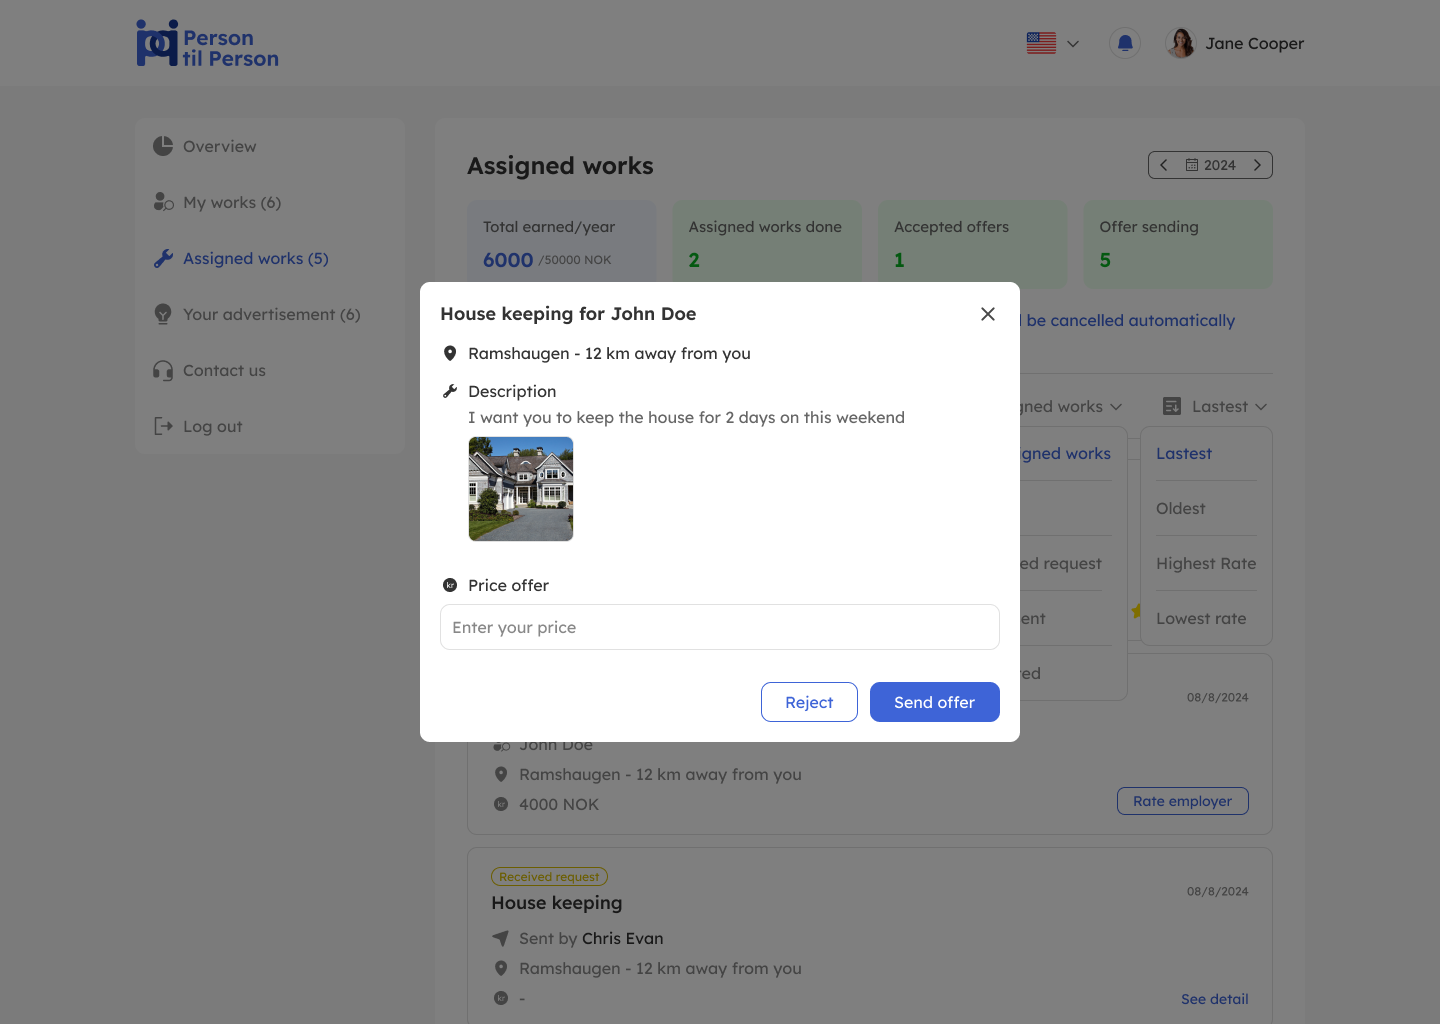Go to next year arrow
This screenshot has width=1440, height=1024.
(x=1257, y=165)
